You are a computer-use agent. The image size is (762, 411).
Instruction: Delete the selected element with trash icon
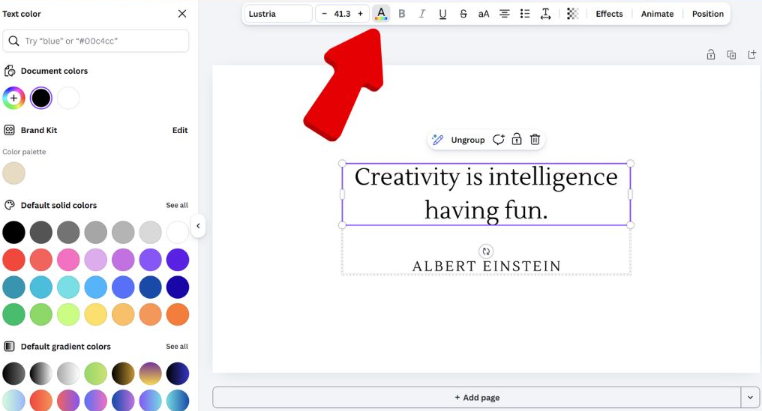click(x=535, y=140)
